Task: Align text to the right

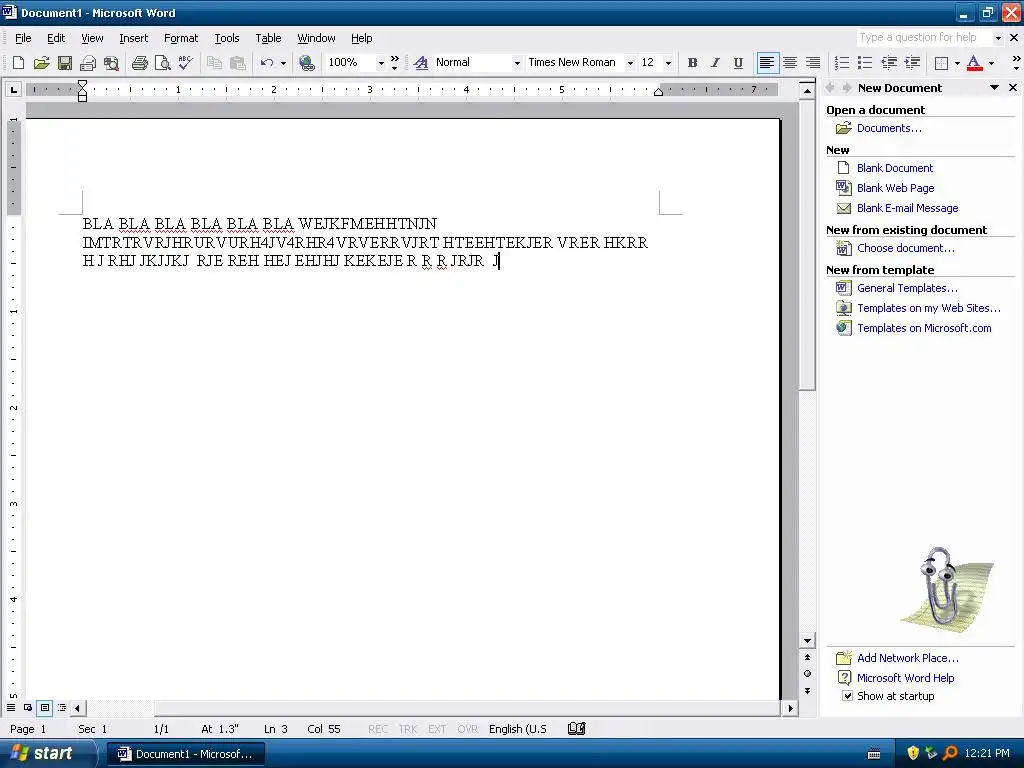Action: click(x=813, y=63)
